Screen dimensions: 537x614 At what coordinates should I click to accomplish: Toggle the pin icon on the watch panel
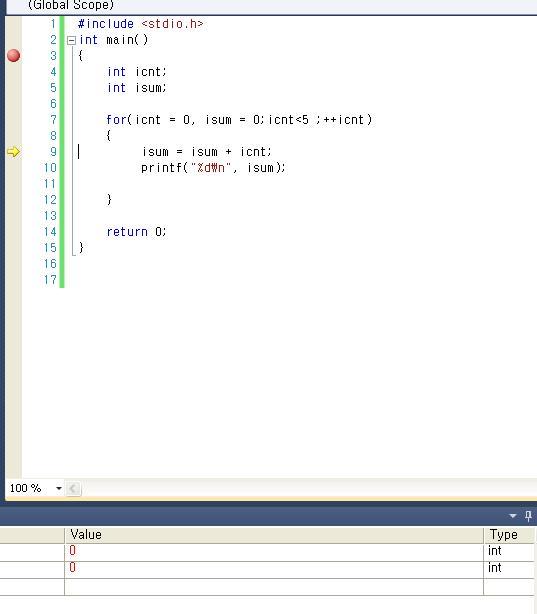[x=528, y=516]
